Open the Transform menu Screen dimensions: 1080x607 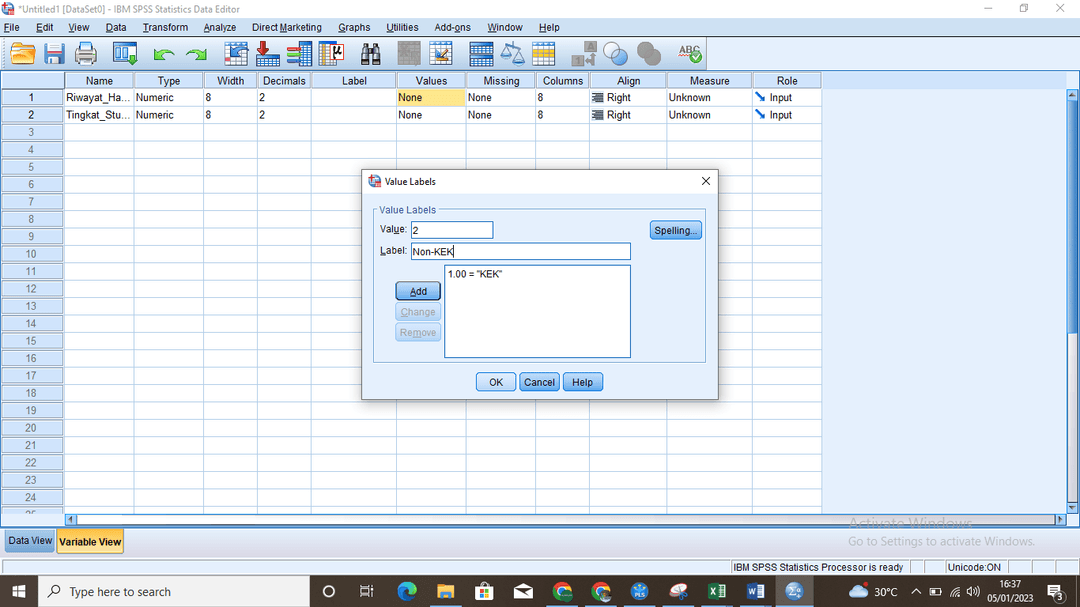pos(165,28)
